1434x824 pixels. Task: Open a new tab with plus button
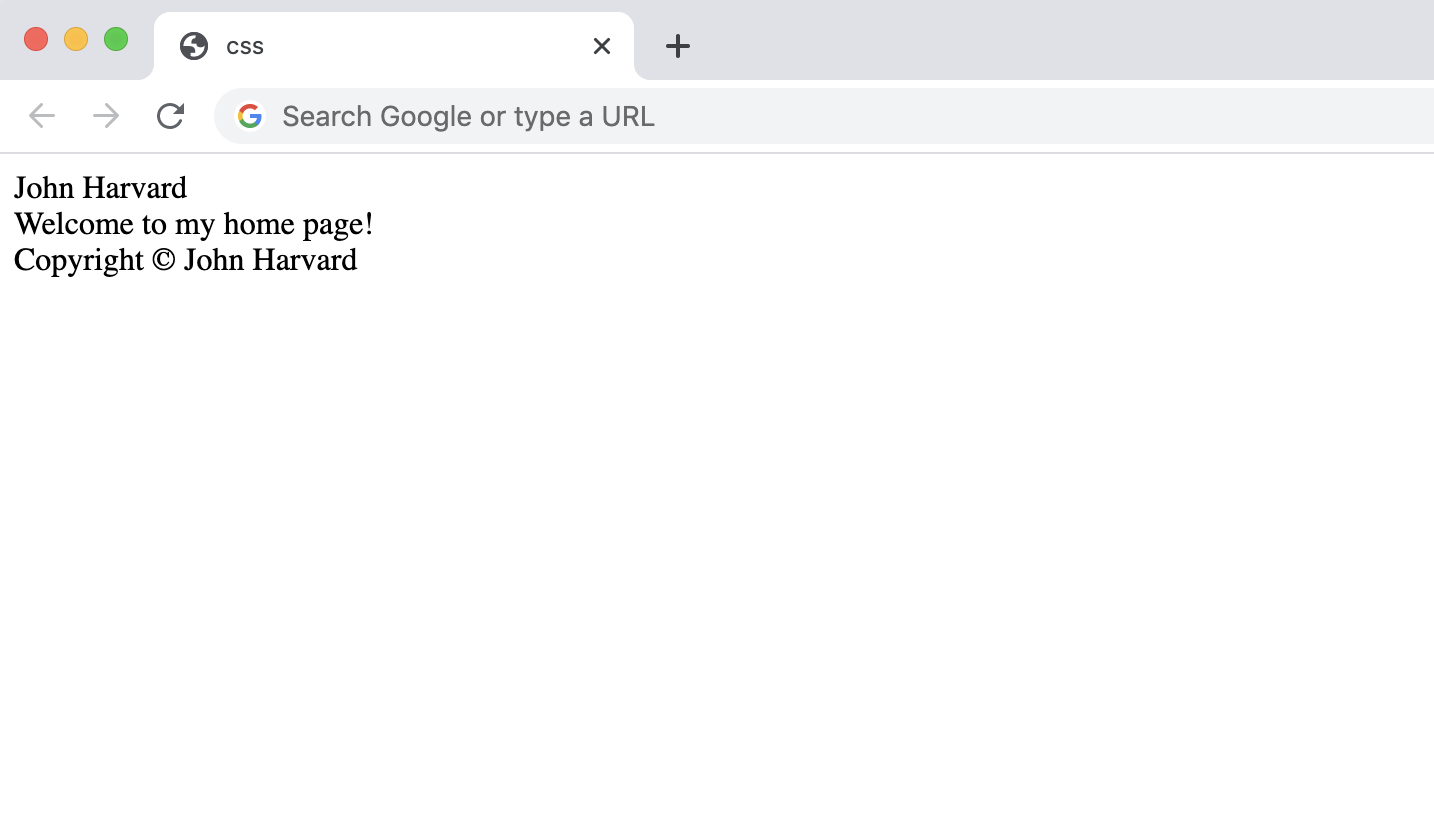click(678, 46)
